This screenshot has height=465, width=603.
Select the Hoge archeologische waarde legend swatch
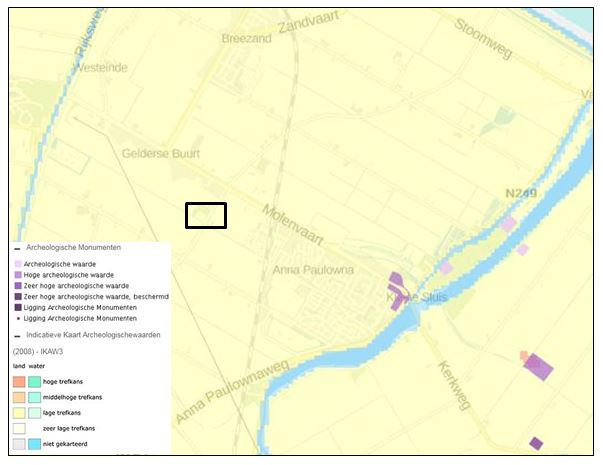point(17,274)
